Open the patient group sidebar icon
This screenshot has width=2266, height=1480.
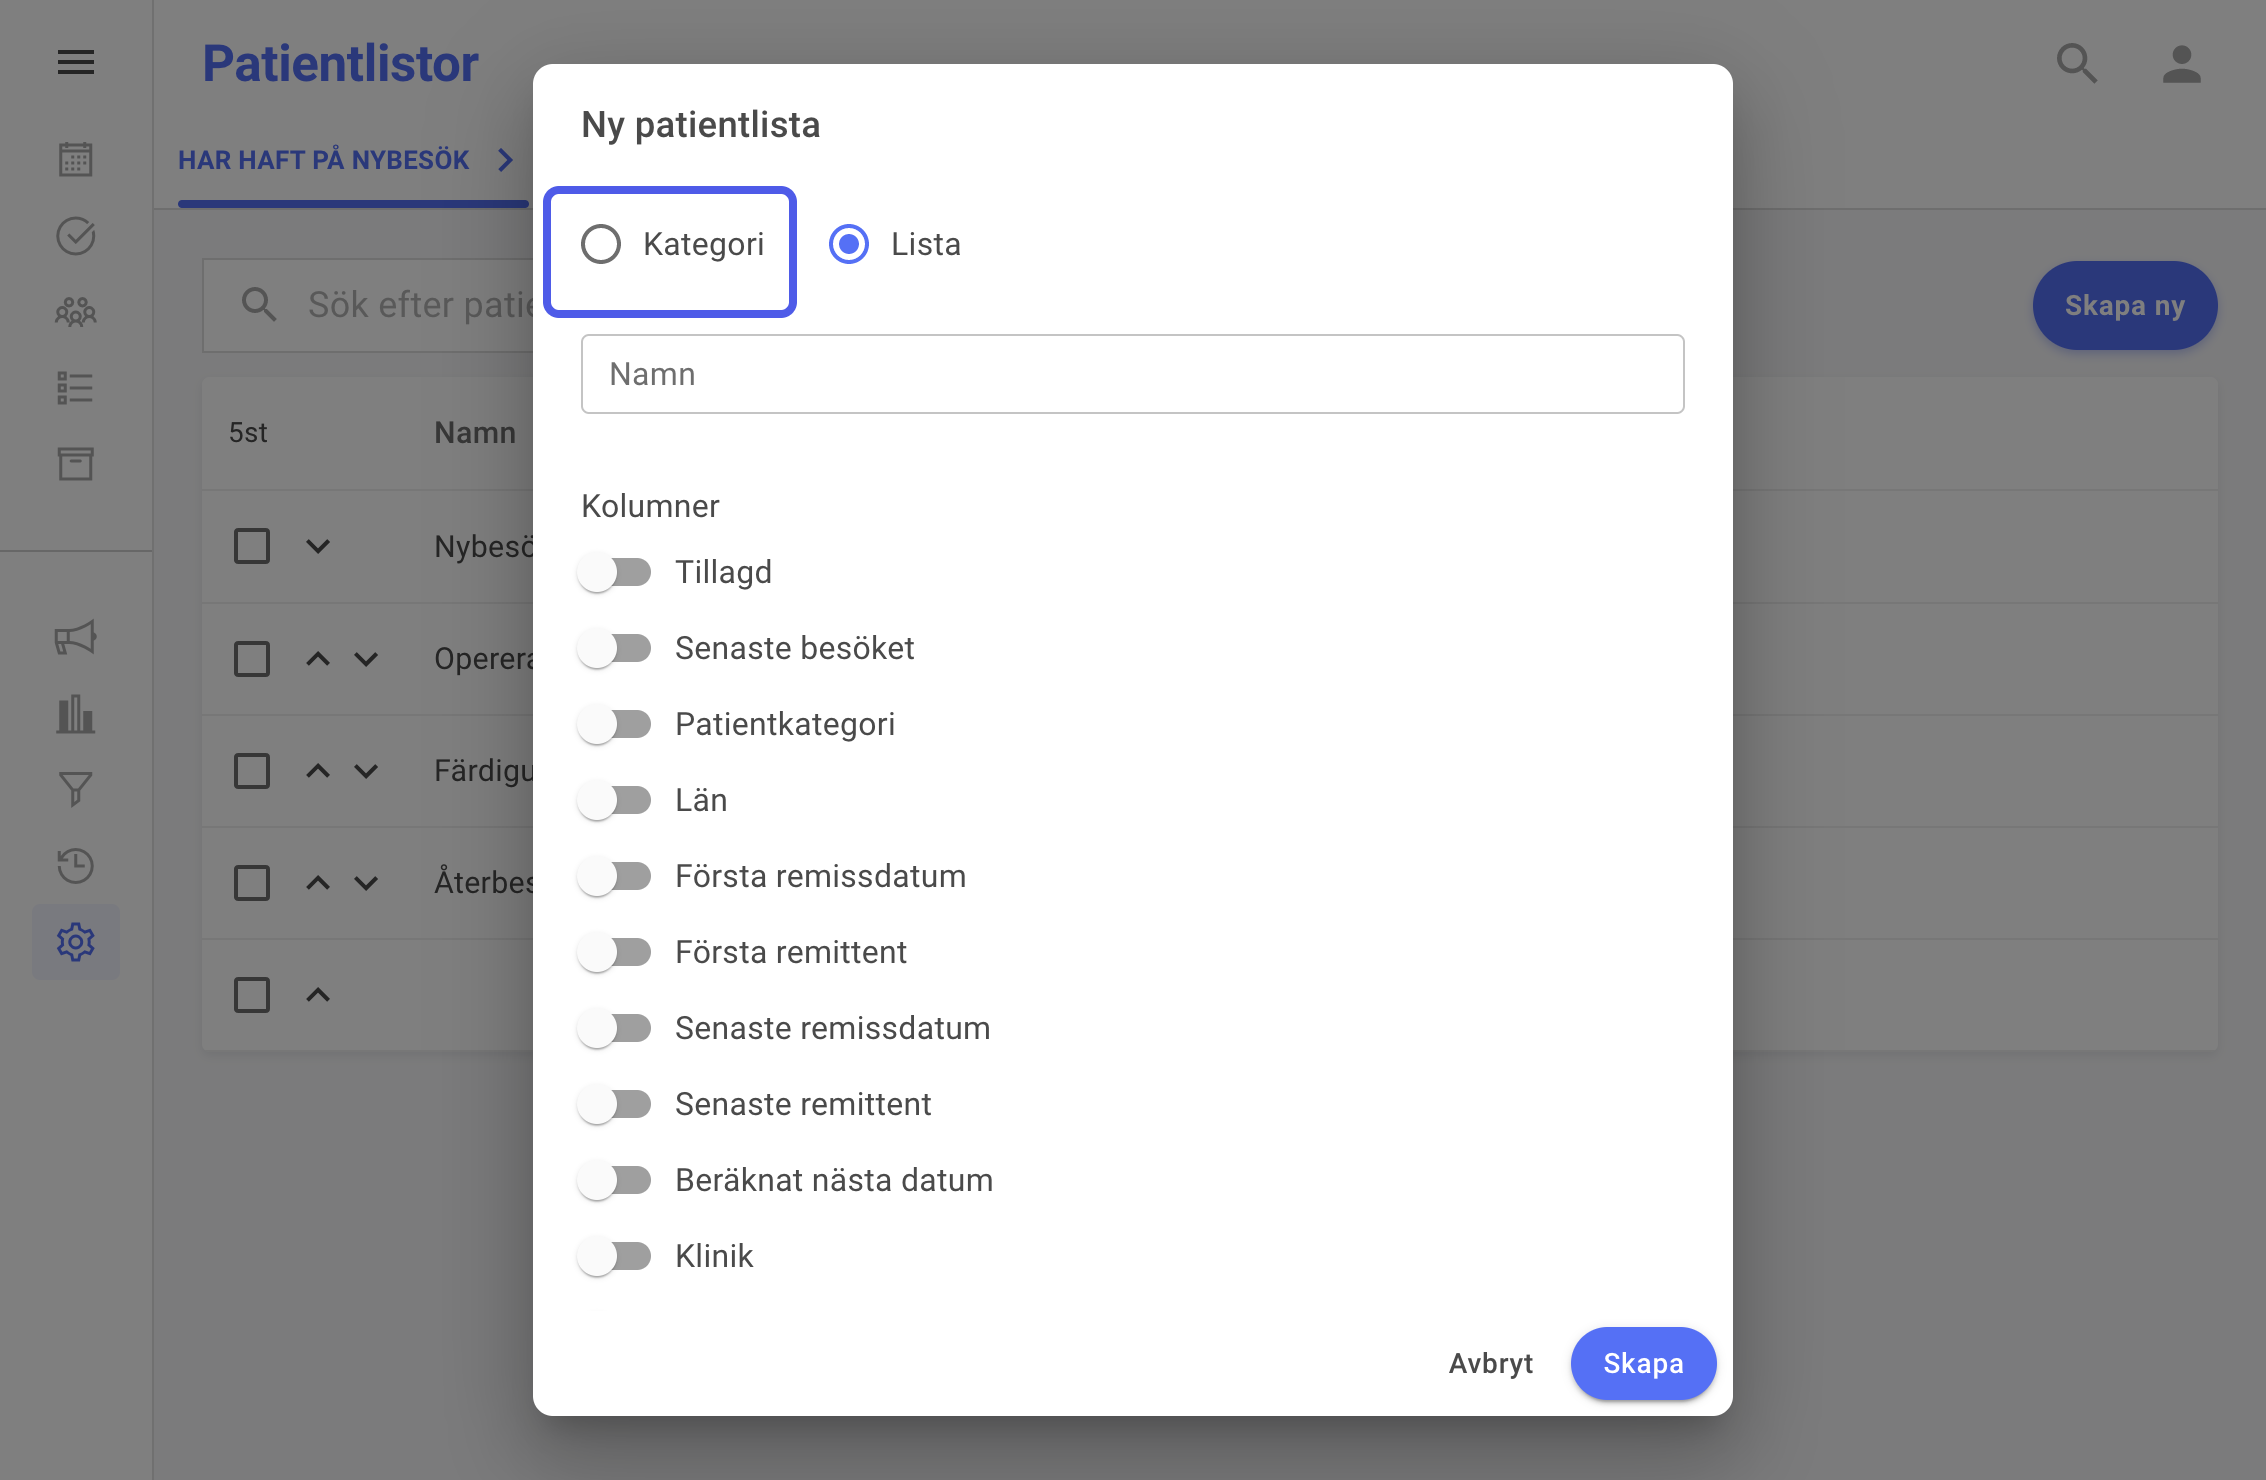(x=76, y=312)
